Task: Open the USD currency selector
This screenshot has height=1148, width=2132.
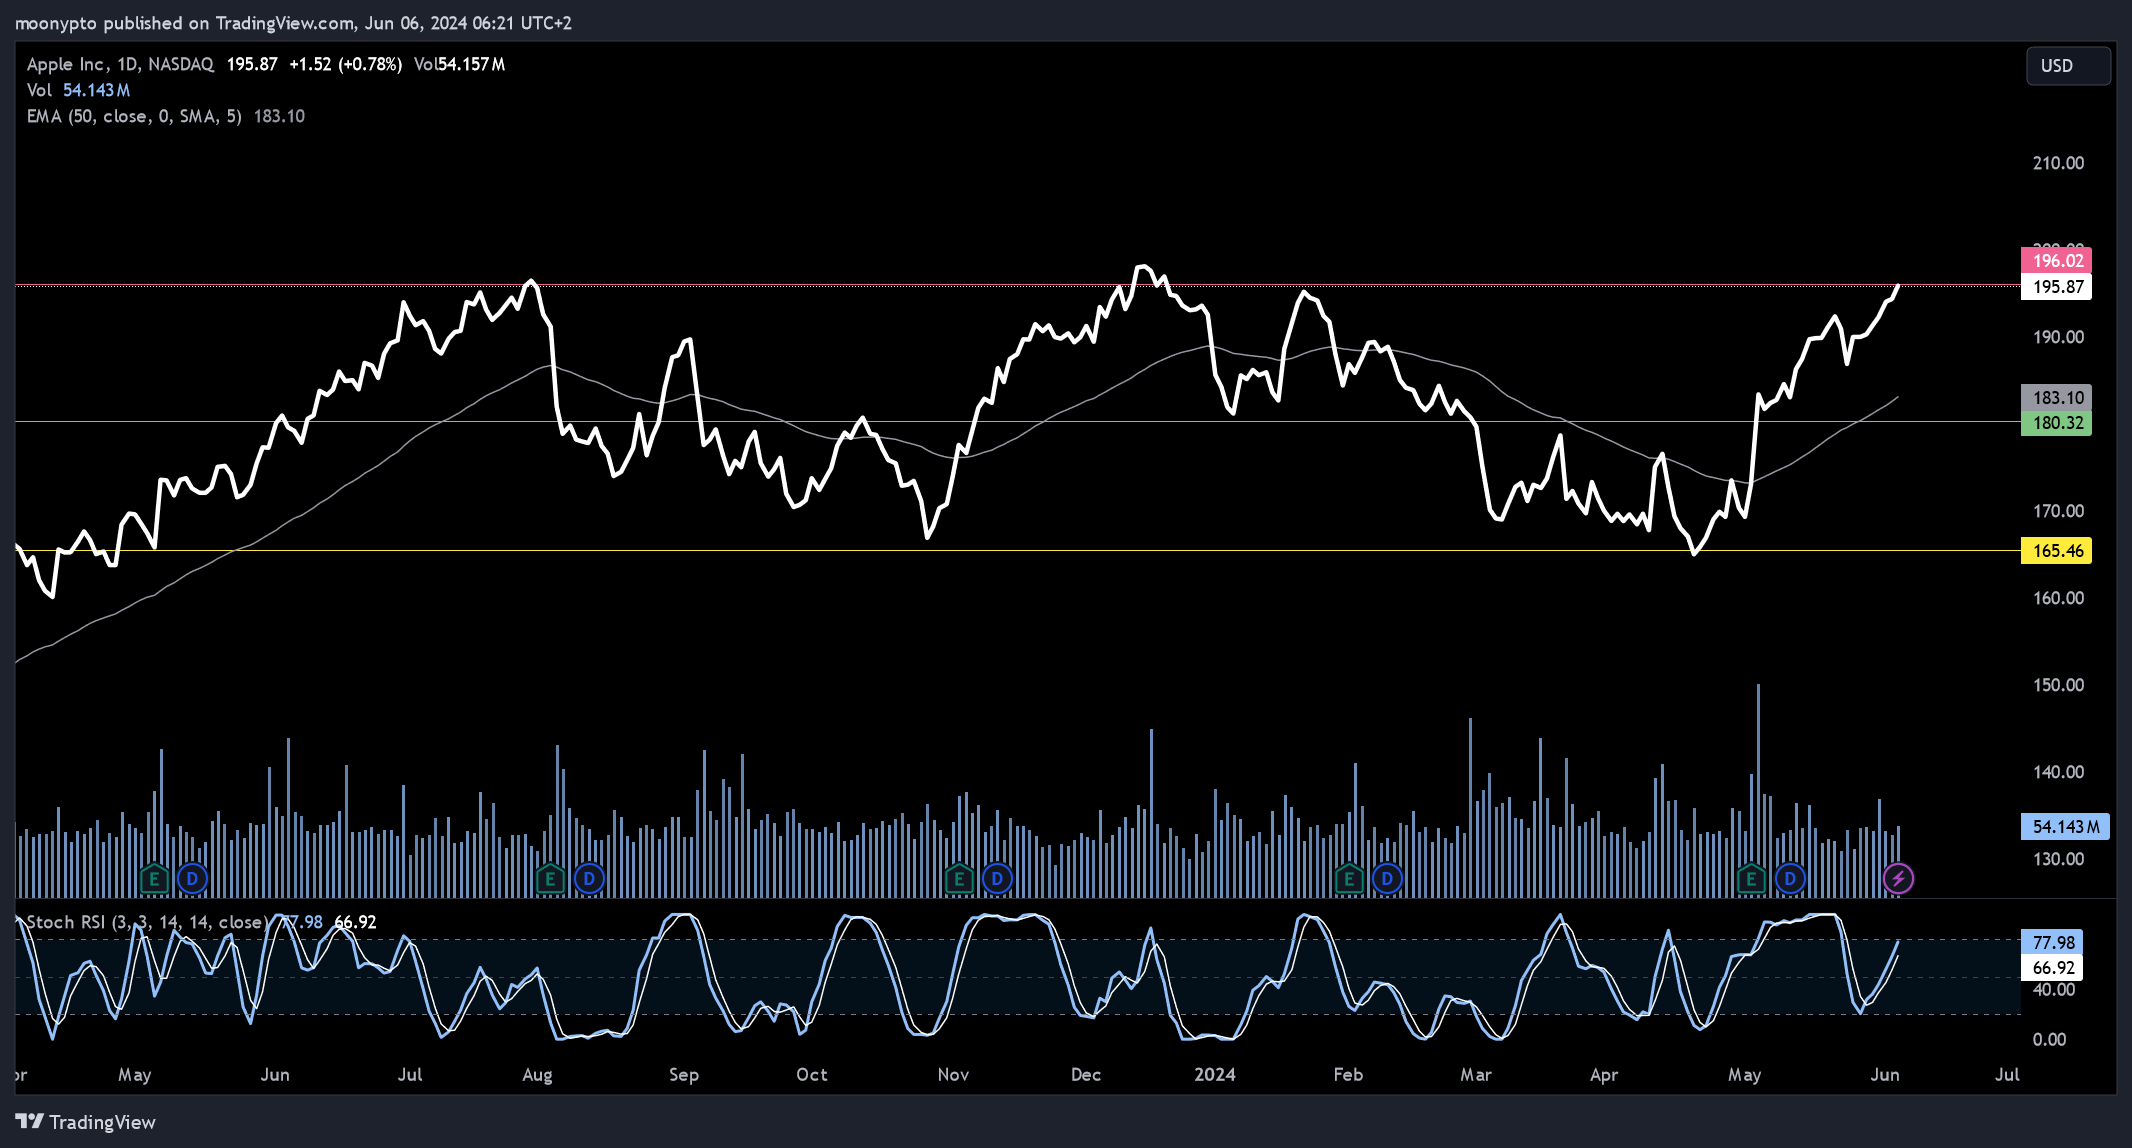Action: coord(2068,66)
